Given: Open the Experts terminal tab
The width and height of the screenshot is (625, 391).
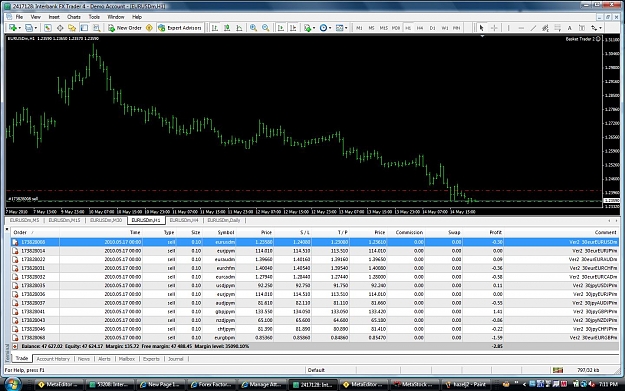Looking at the screenshot, I should click(151, 359).
